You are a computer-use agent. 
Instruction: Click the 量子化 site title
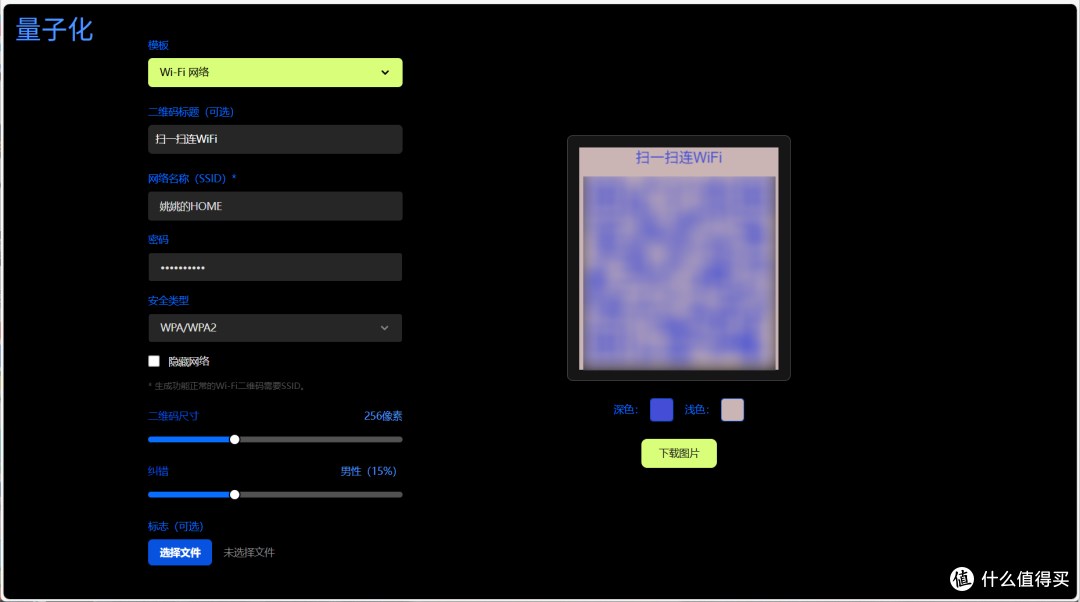pos(54,30)
